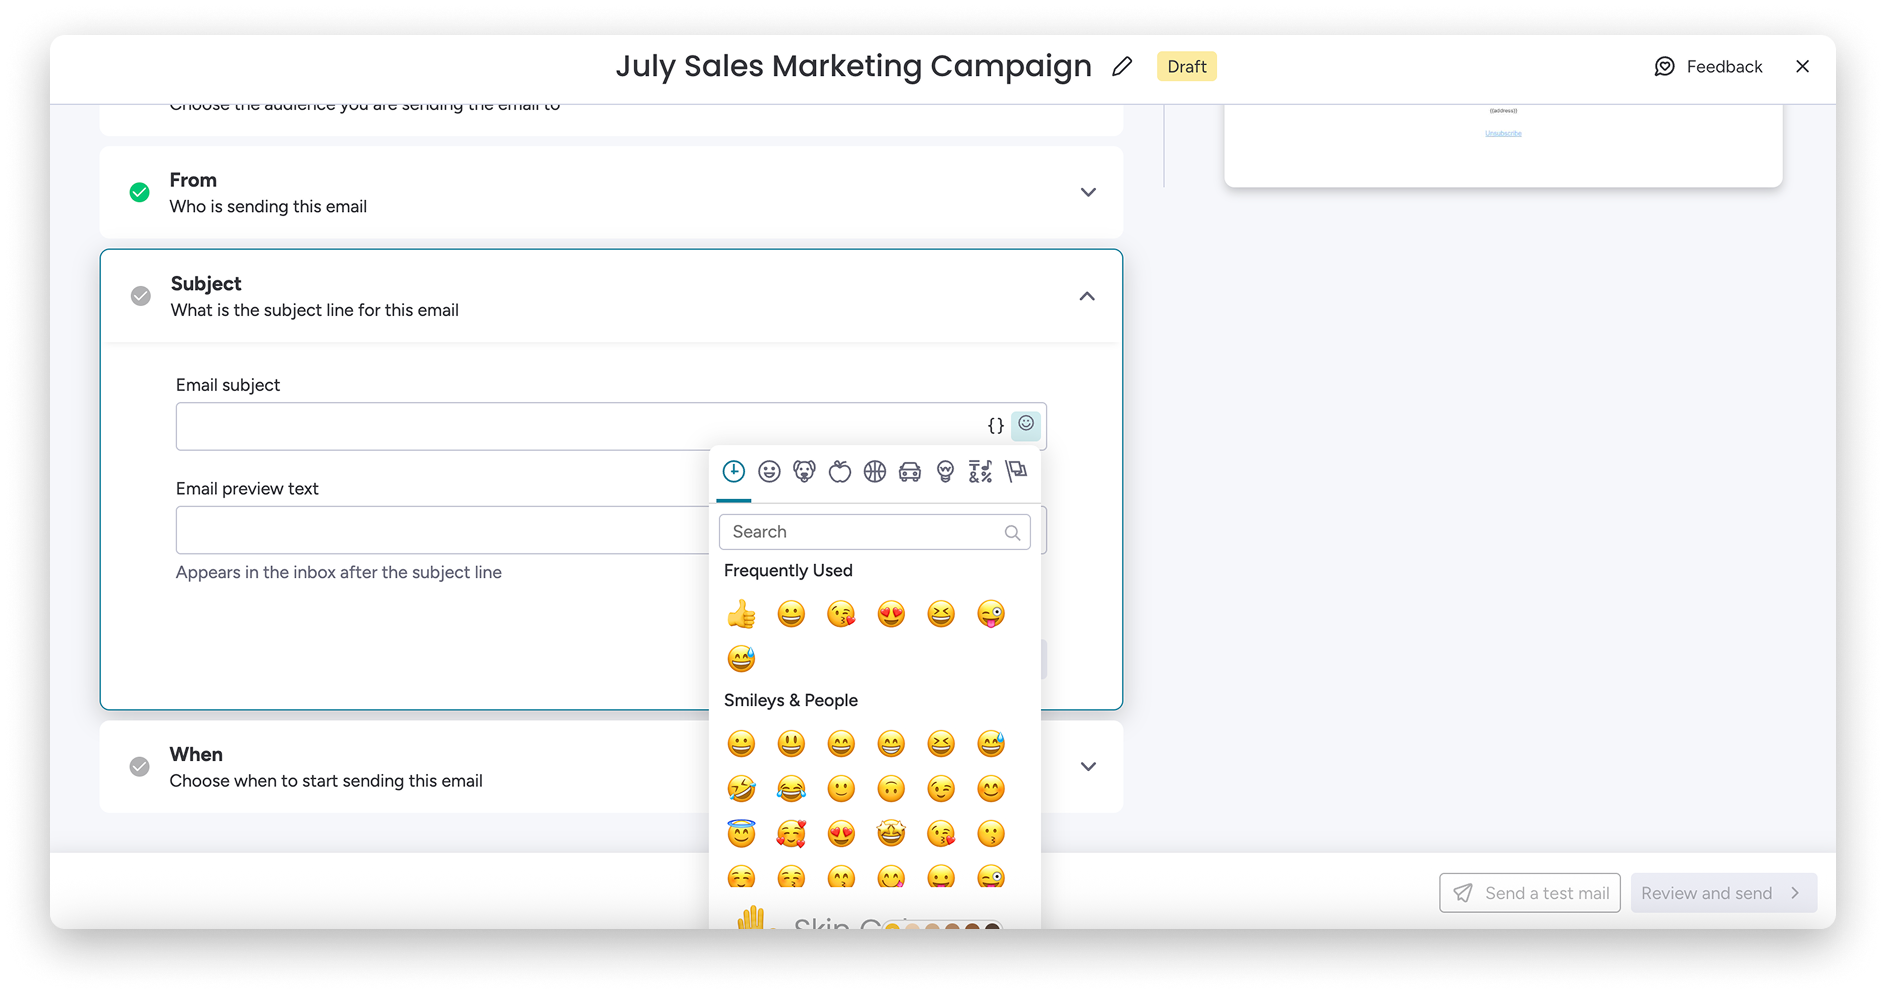Click "Appears in the inbox after the subject line"
The image size is (1886, 994).
click(x=339, y=573)
